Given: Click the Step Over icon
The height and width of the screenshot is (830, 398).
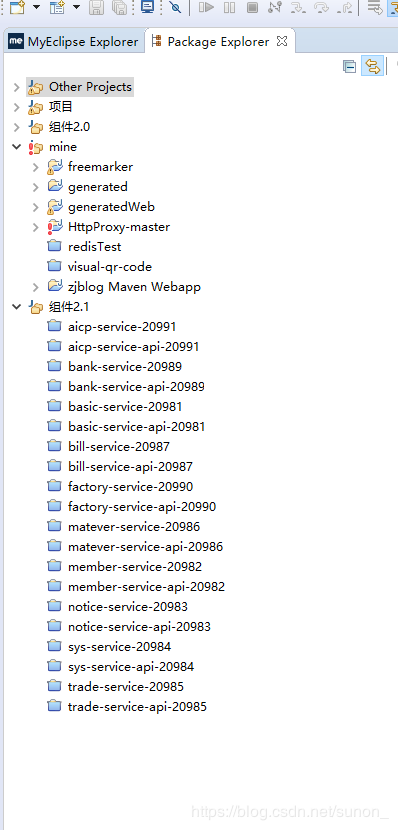Looking at the screenshot, I should [322, 7].
